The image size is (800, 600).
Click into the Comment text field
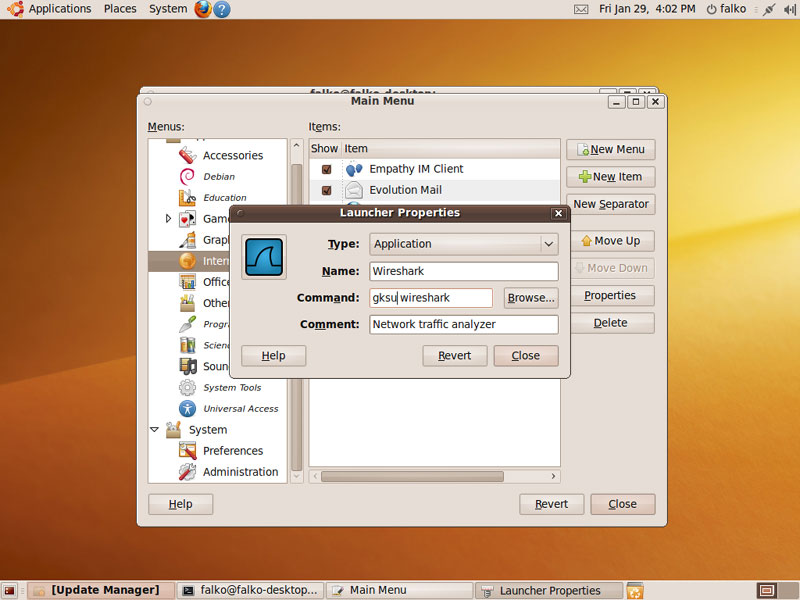click(463, 325)
